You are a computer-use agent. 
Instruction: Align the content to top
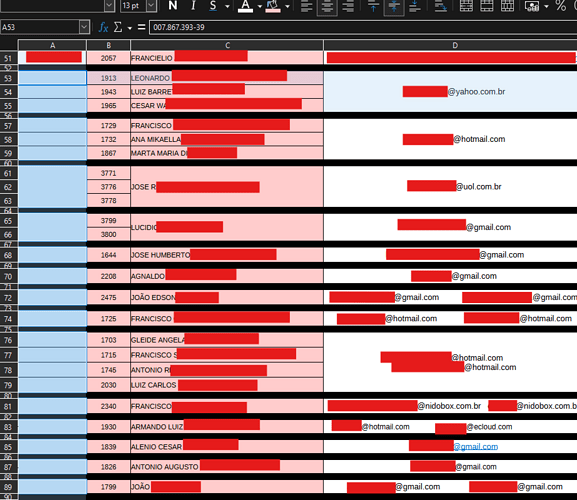[x=373, y=6]
